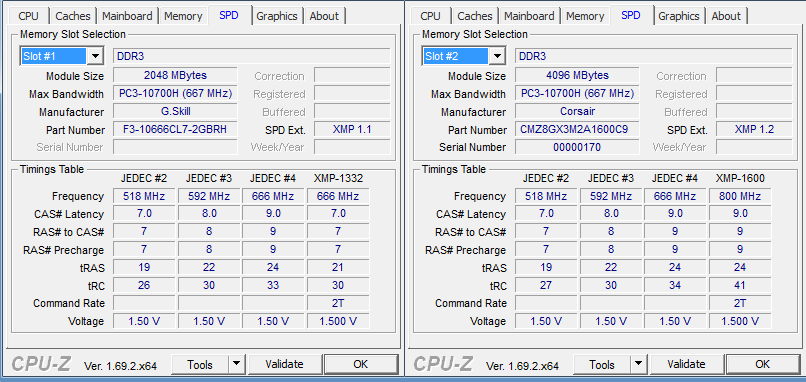Open Tools dropdown arrow in left window
The height and width of the screenshot is (382, 806).
(x=236, y=365)
